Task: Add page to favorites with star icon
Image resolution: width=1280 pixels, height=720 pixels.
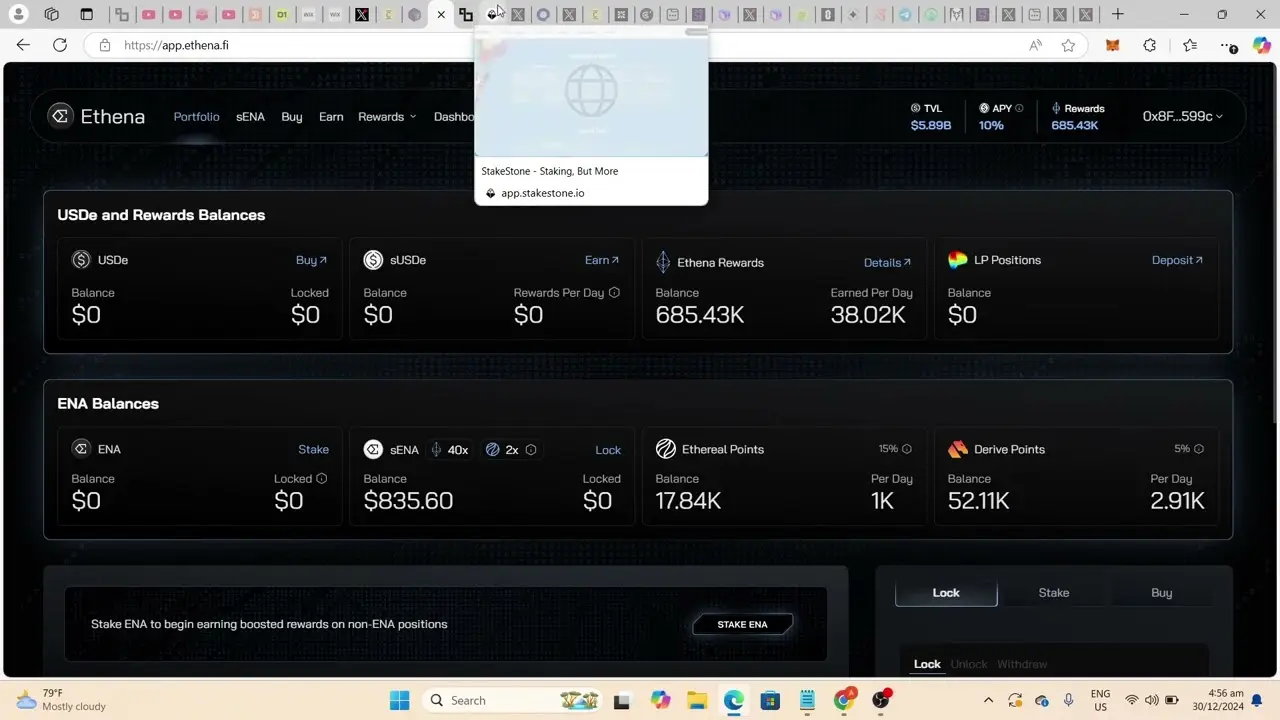Action: (x=1068, y=45)
